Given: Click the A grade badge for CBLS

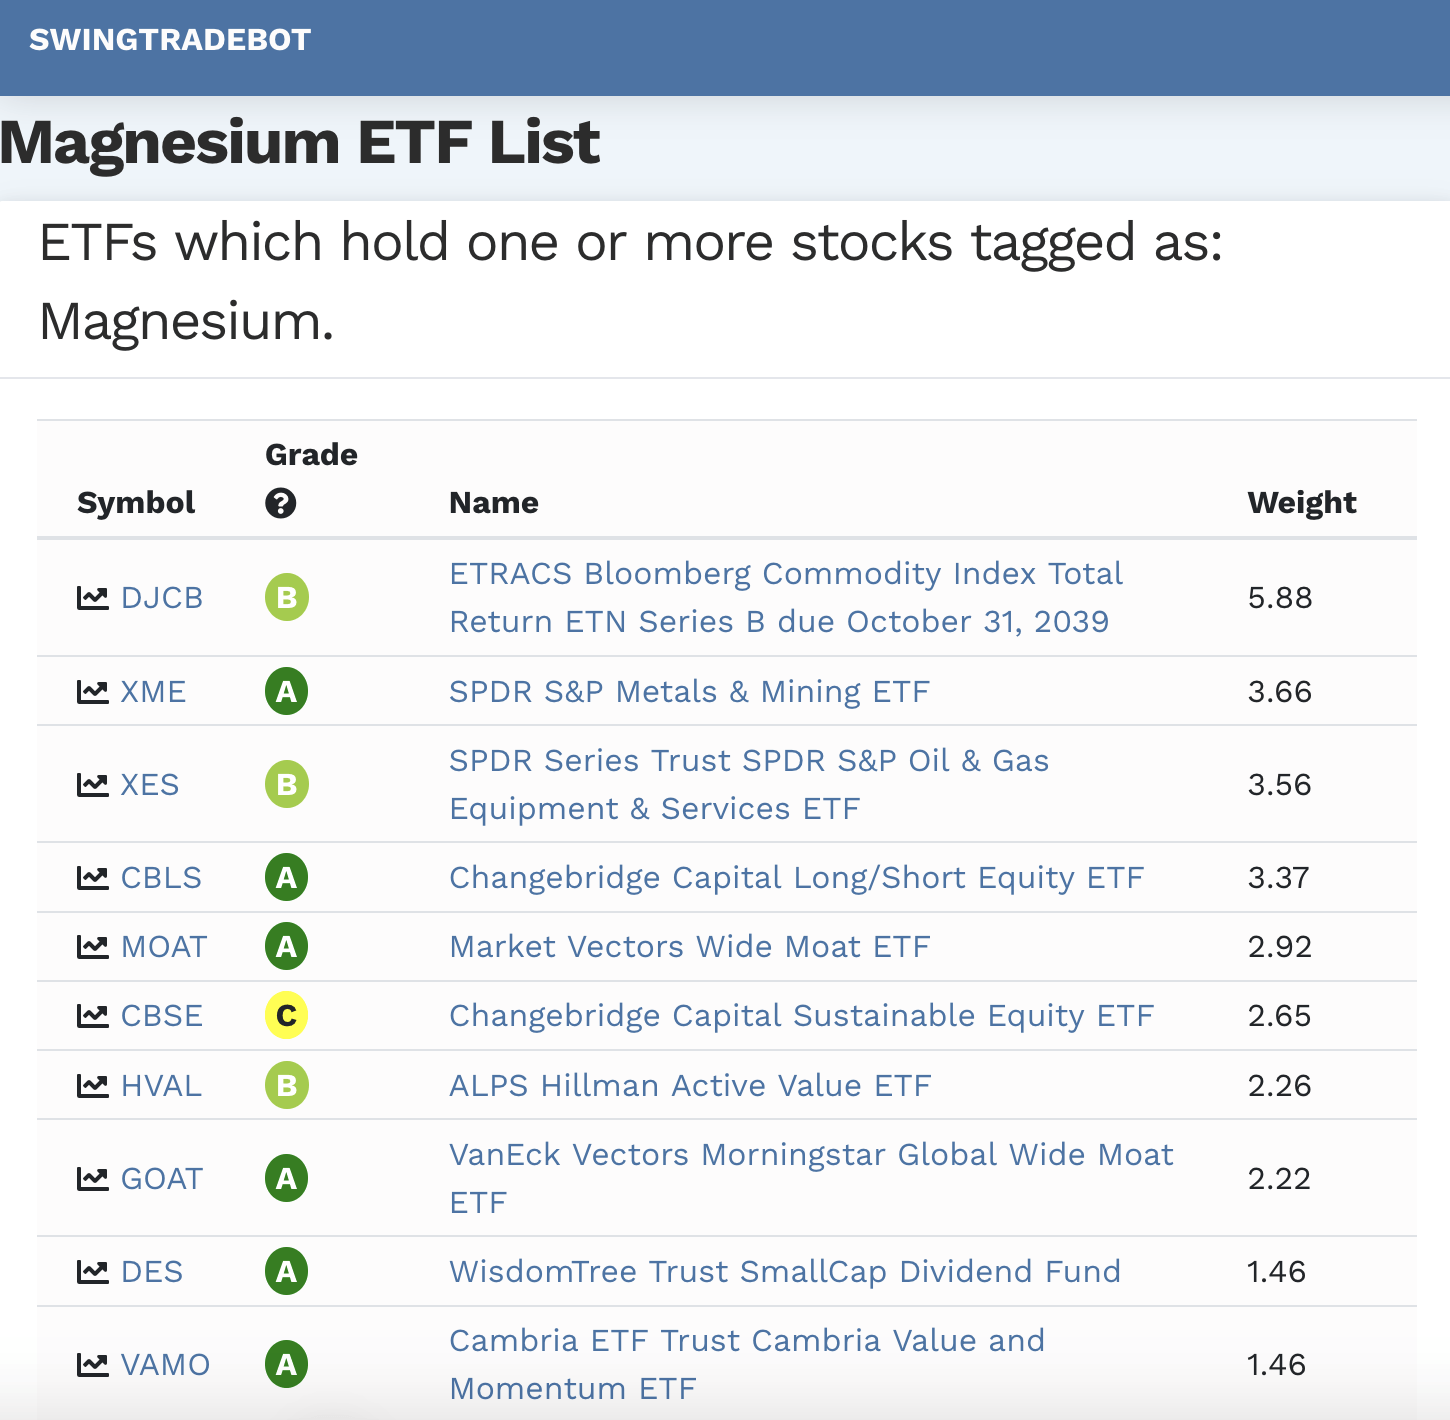Looking at the screenshot, I should pyautogui.click(x=287, y=878).
